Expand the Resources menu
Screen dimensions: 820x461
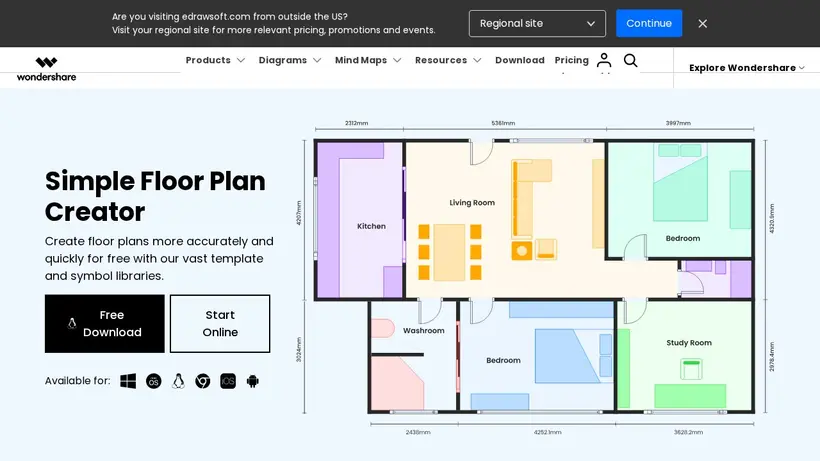tap(448, 60)
